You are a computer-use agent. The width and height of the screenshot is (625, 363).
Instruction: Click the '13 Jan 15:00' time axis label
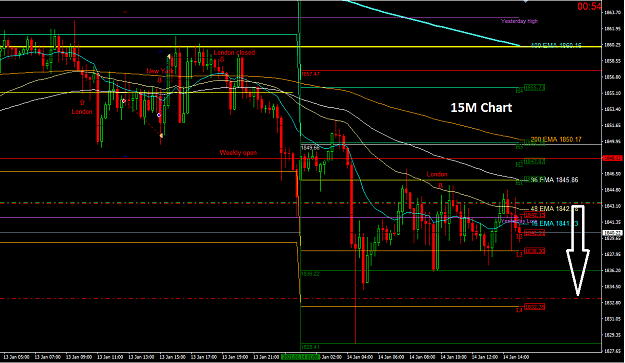(172, 357)
